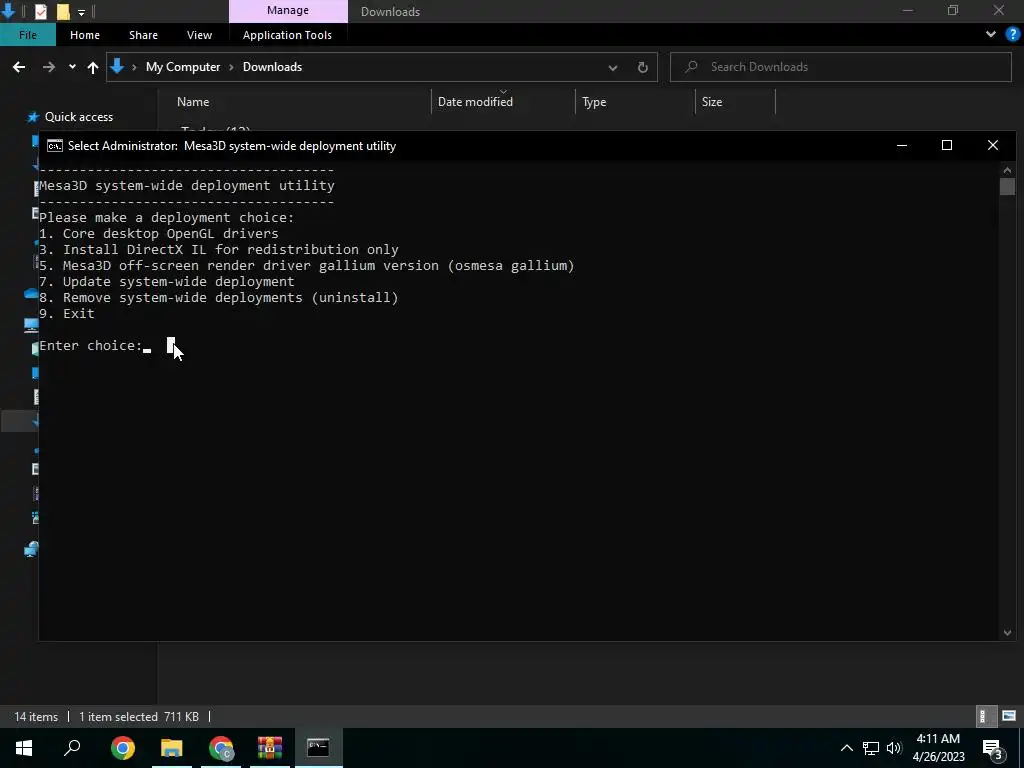
Task: Go up one folder level
Action: [x=93, y=67]
